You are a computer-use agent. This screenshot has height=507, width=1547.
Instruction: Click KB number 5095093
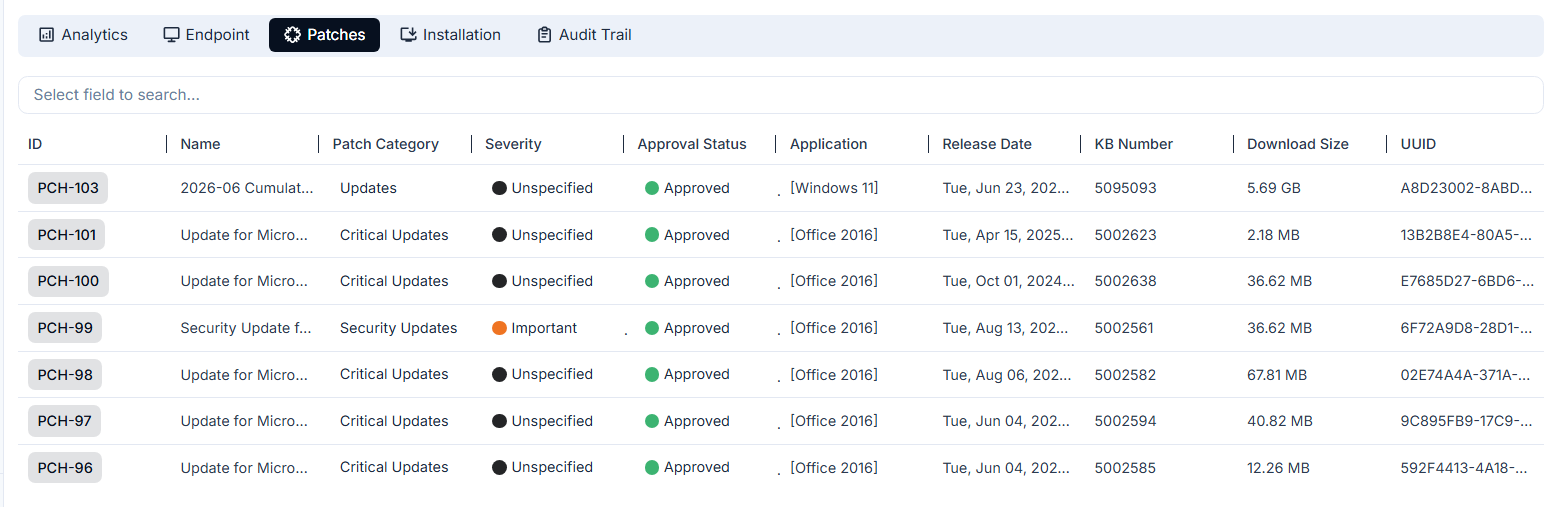coord(1126,188)
